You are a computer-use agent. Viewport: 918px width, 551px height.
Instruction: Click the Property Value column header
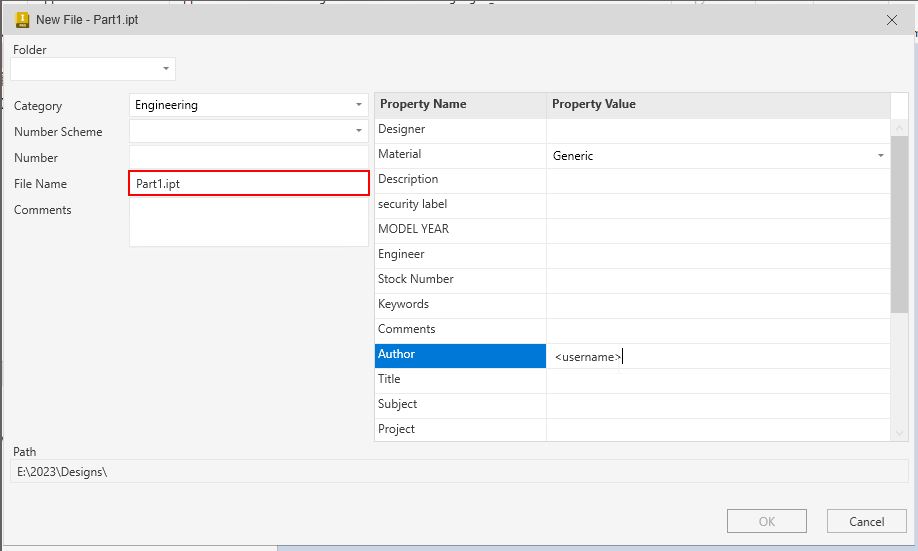[716, 104]
